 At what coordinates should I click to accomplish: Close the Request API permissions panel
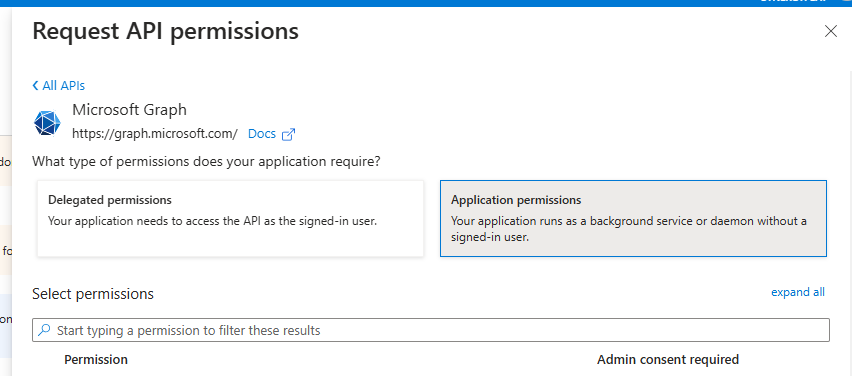coord(831,32)
